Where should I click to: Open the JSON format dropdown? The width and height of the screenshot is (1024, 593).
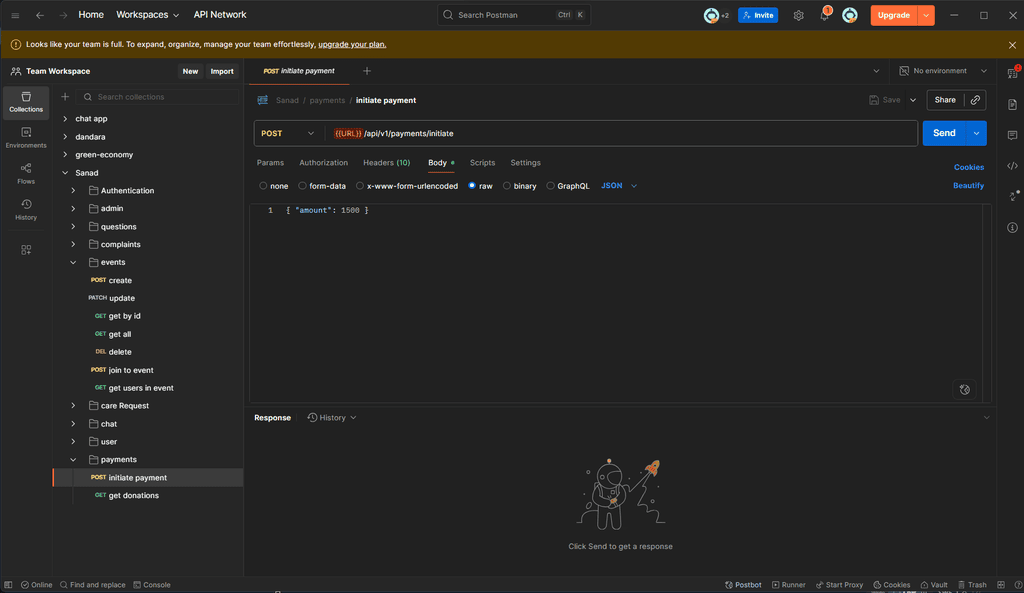(618, 186)
